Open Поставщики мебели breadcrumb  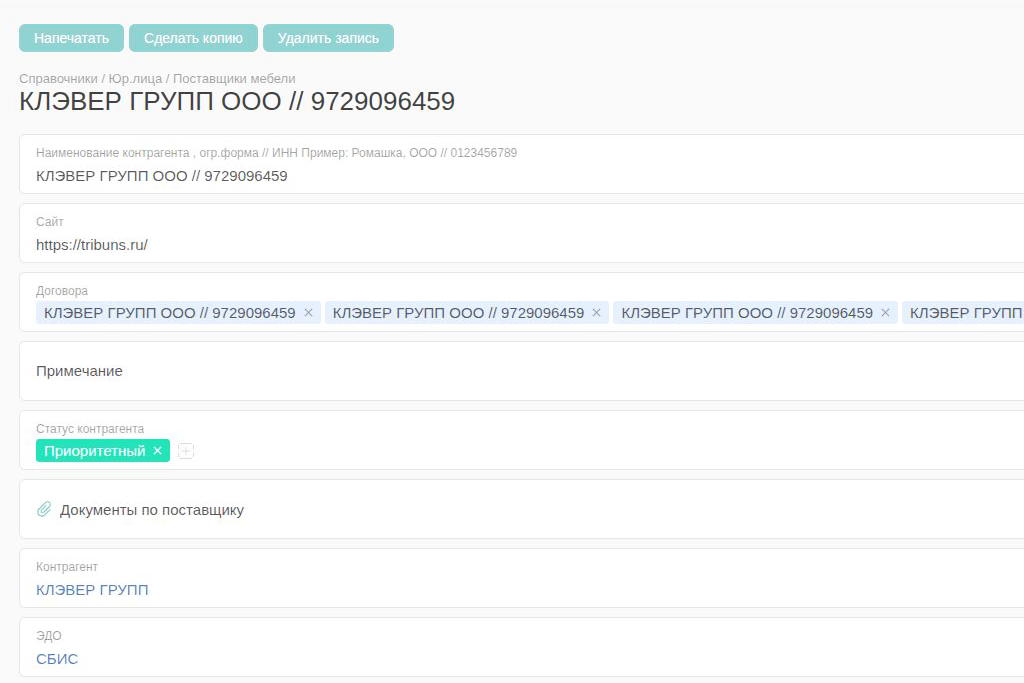pos(234,78)
